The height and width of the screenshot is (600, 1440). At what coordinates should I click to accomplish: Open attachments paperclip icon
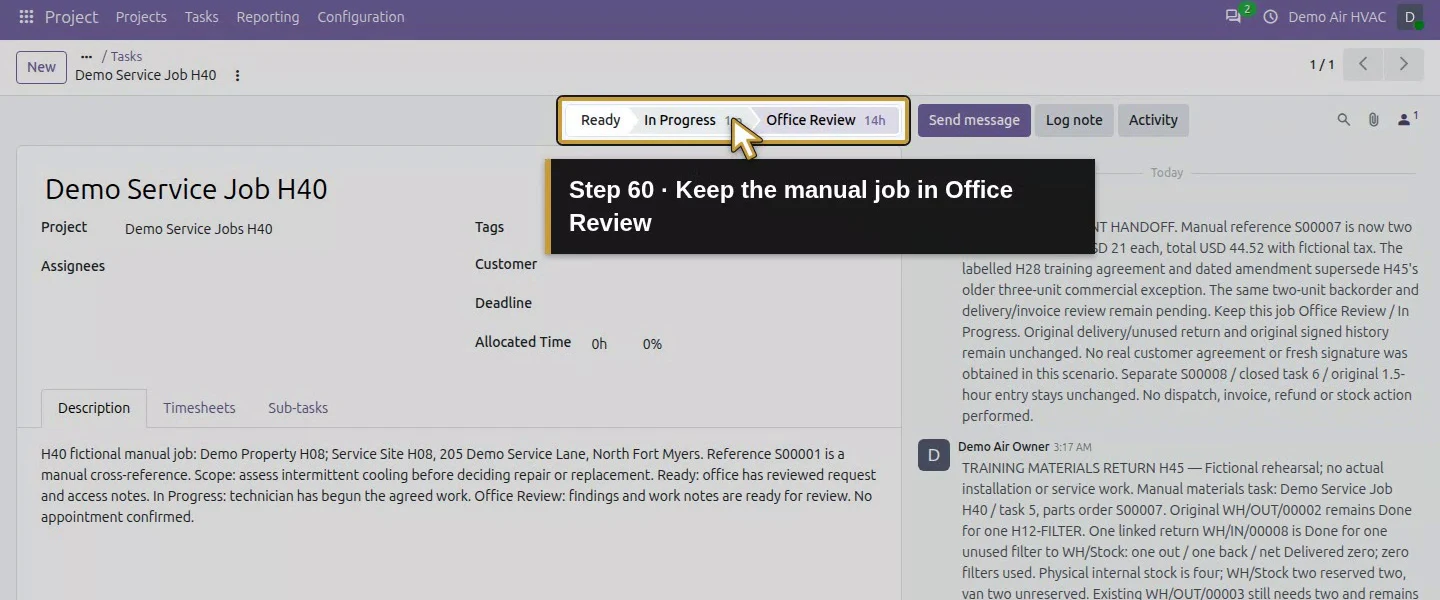click(x=1374, y=120)
